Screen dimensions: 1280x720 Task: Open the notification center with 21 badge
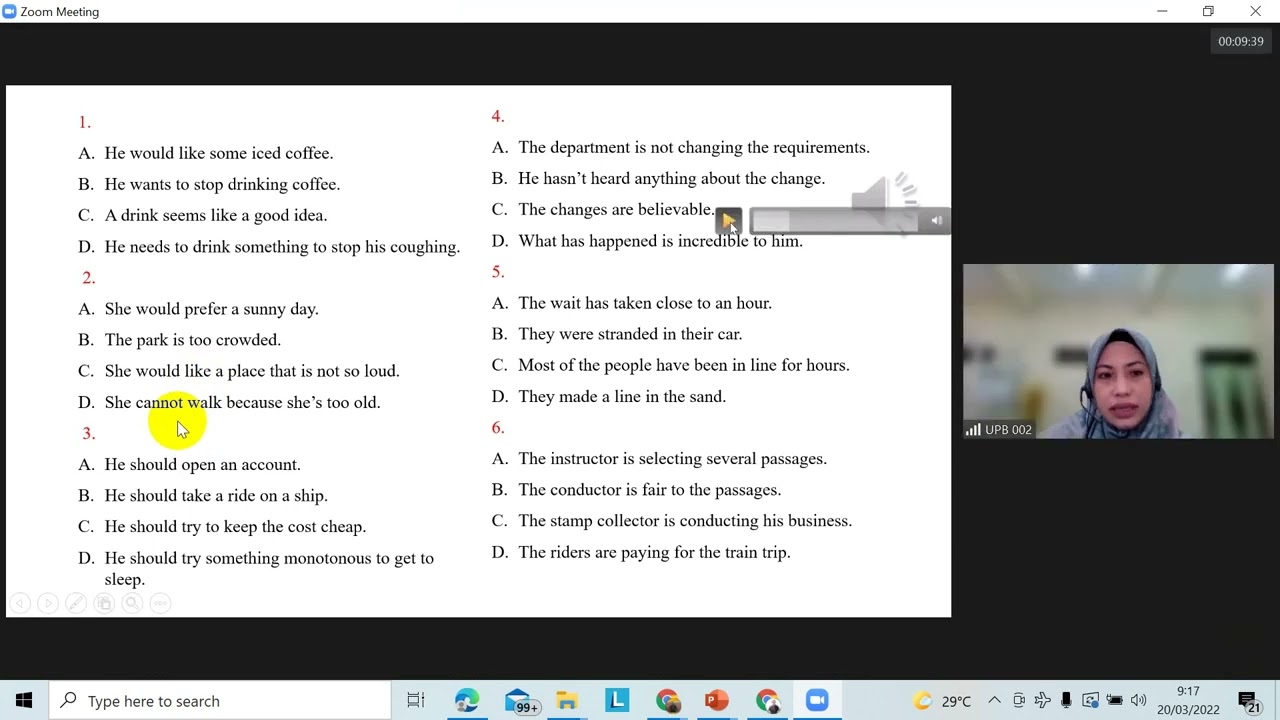1248,701
